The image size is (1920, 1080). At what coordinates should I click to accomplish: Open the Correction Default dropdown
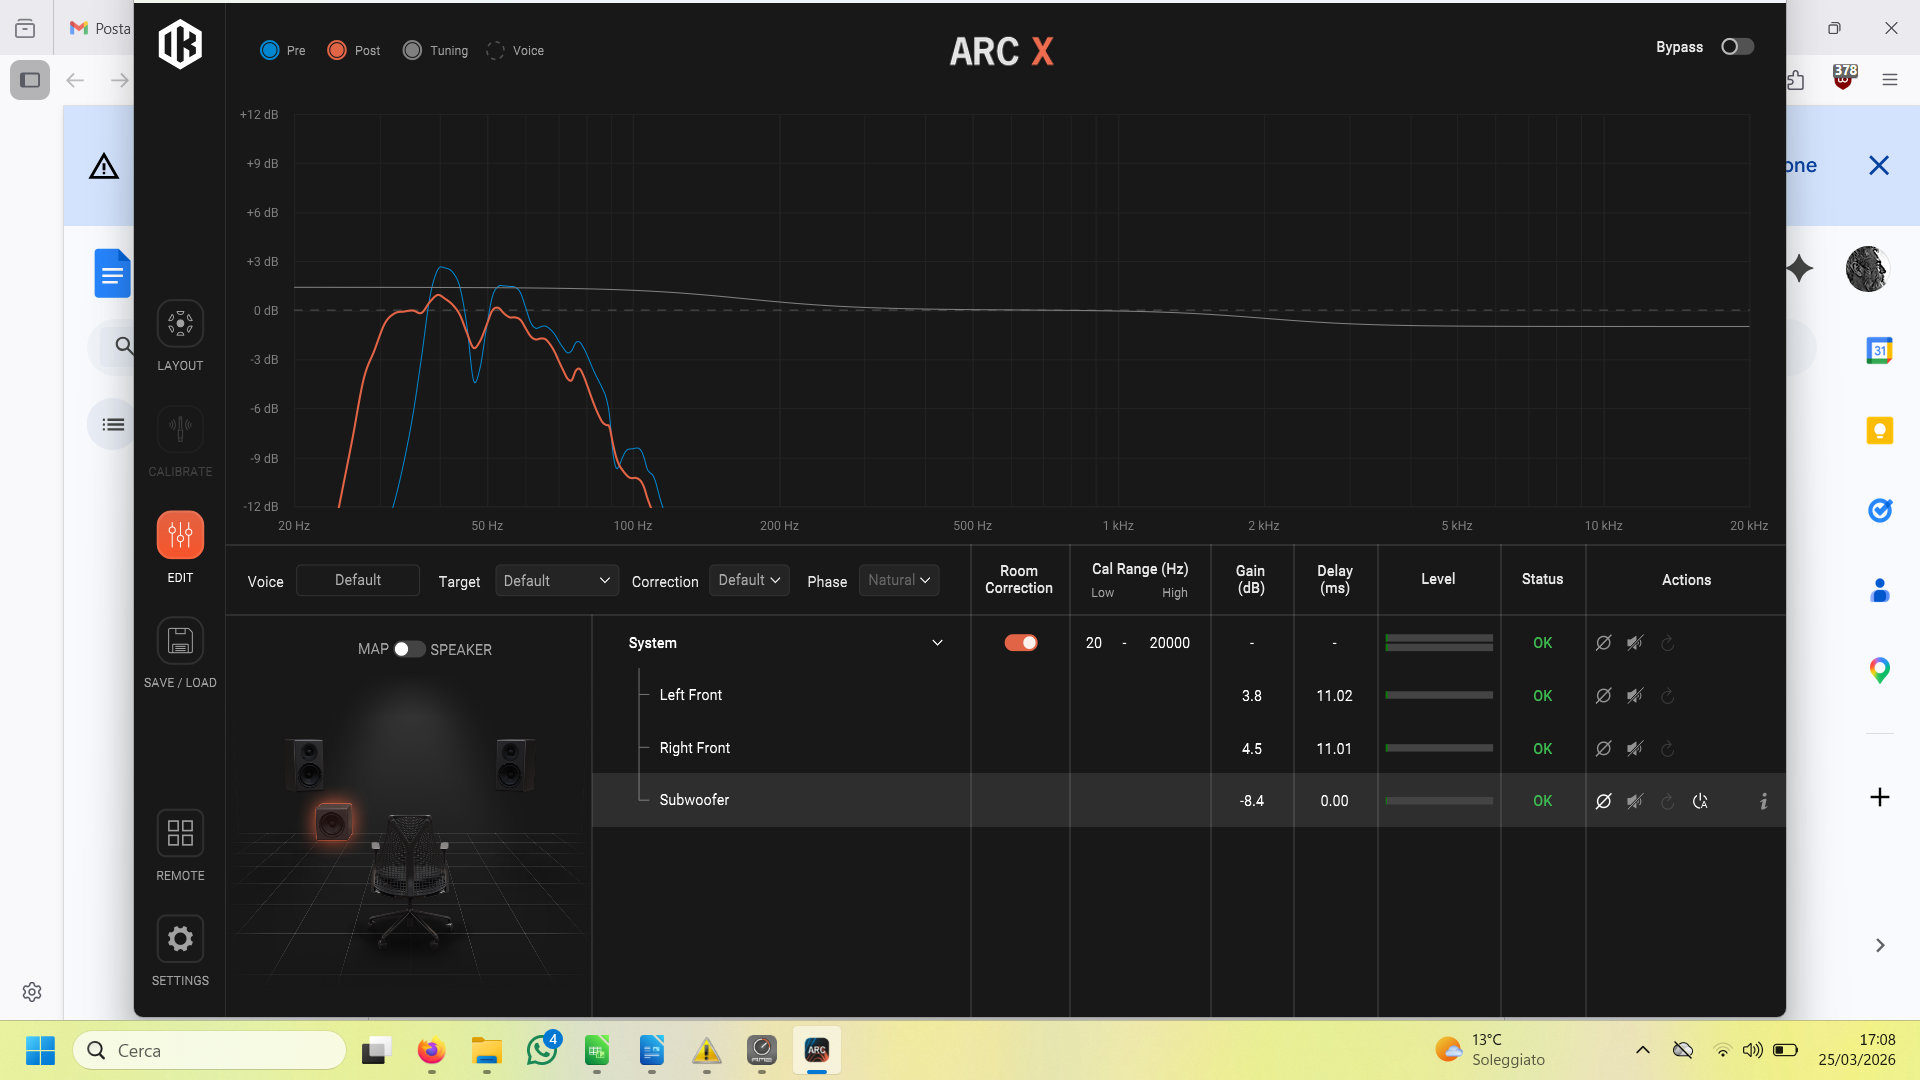749,580
